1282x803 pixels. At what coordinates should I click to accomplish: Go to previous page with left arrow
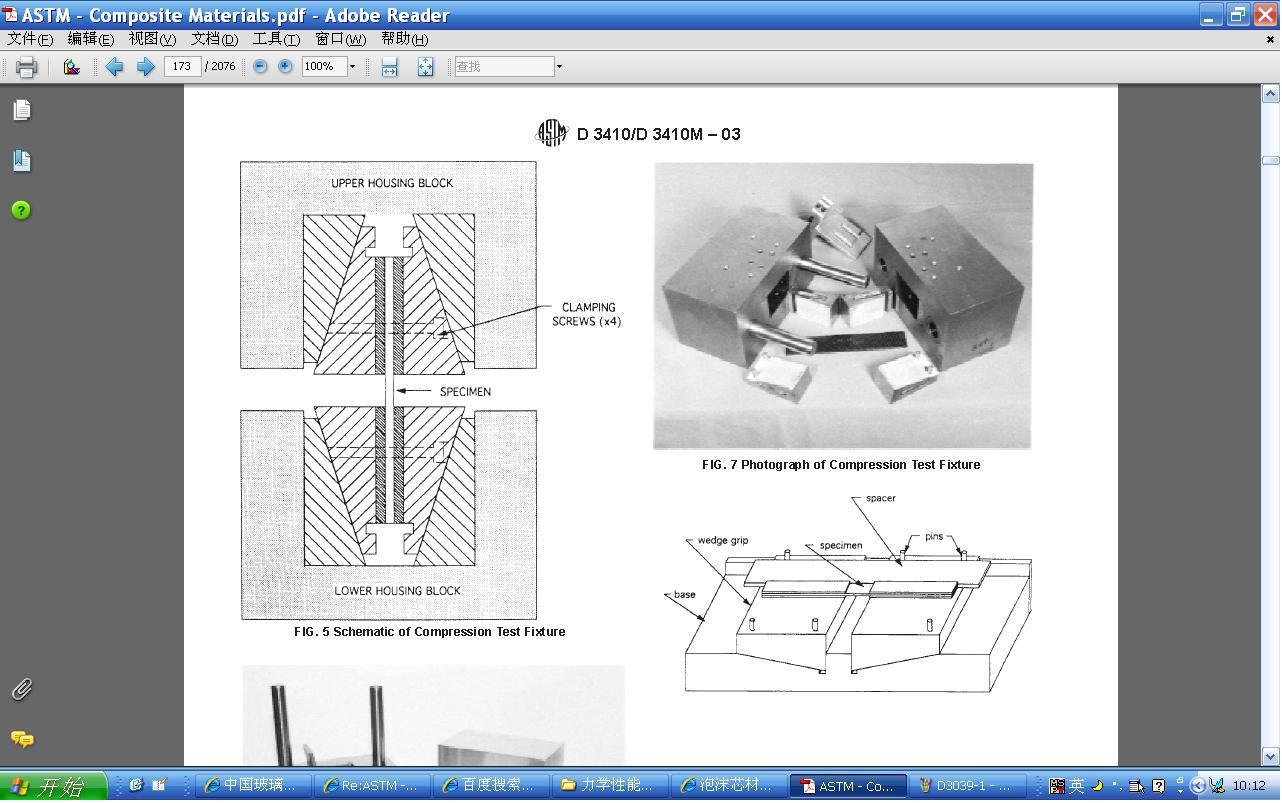point(114,67)
